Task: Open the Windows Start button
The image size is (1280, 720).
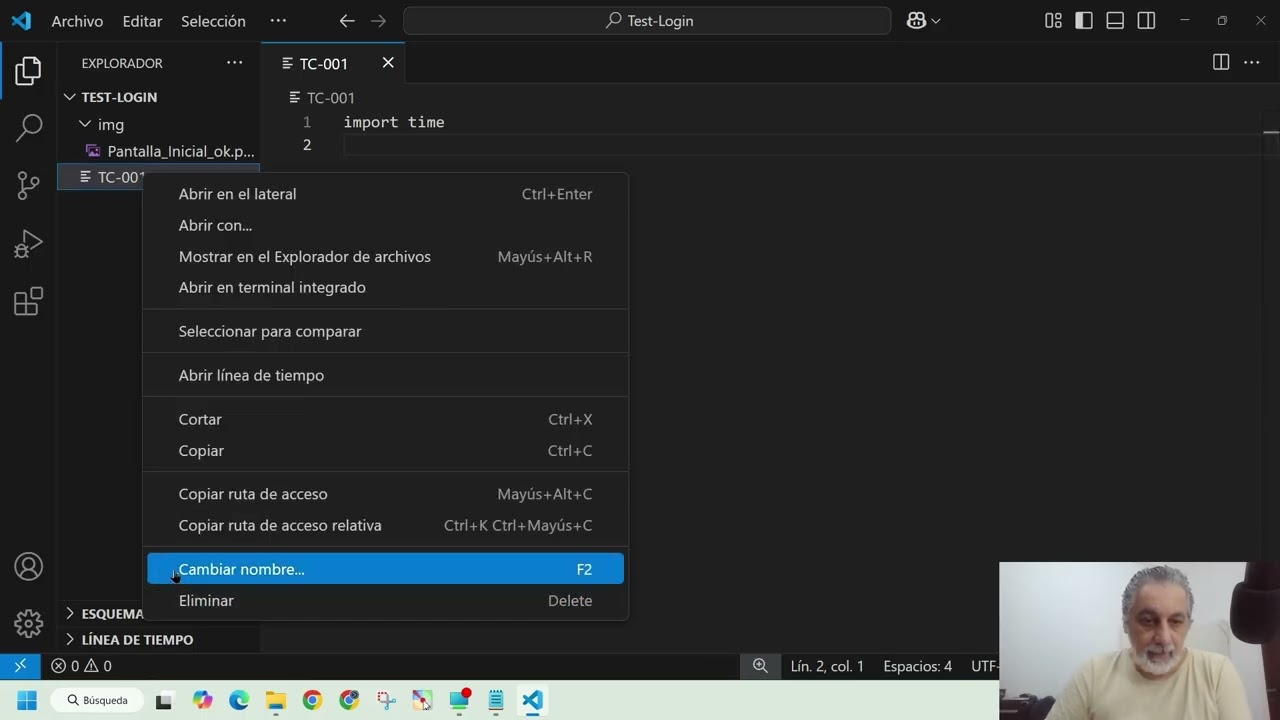Action: click(x=27, y=700)
